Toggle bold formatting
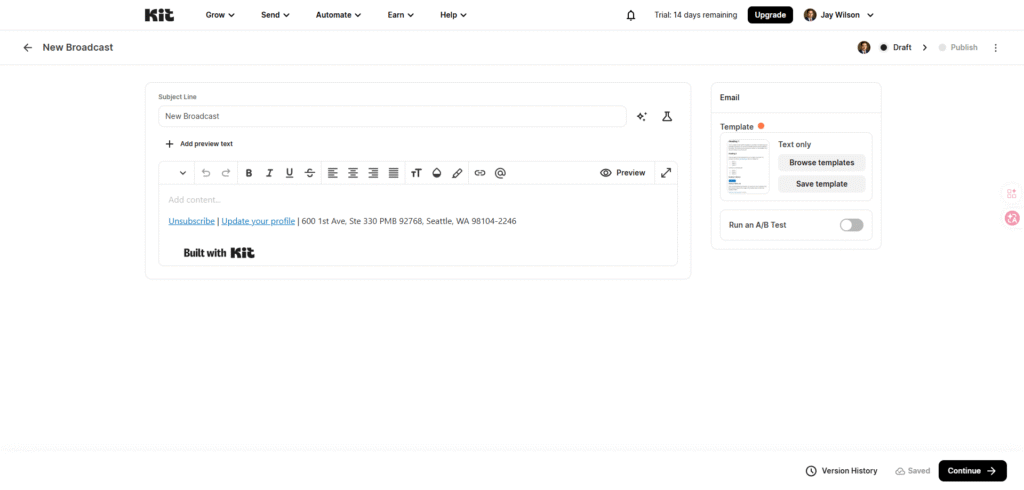This screenshot has height=490, width=1024. [249, 173]
